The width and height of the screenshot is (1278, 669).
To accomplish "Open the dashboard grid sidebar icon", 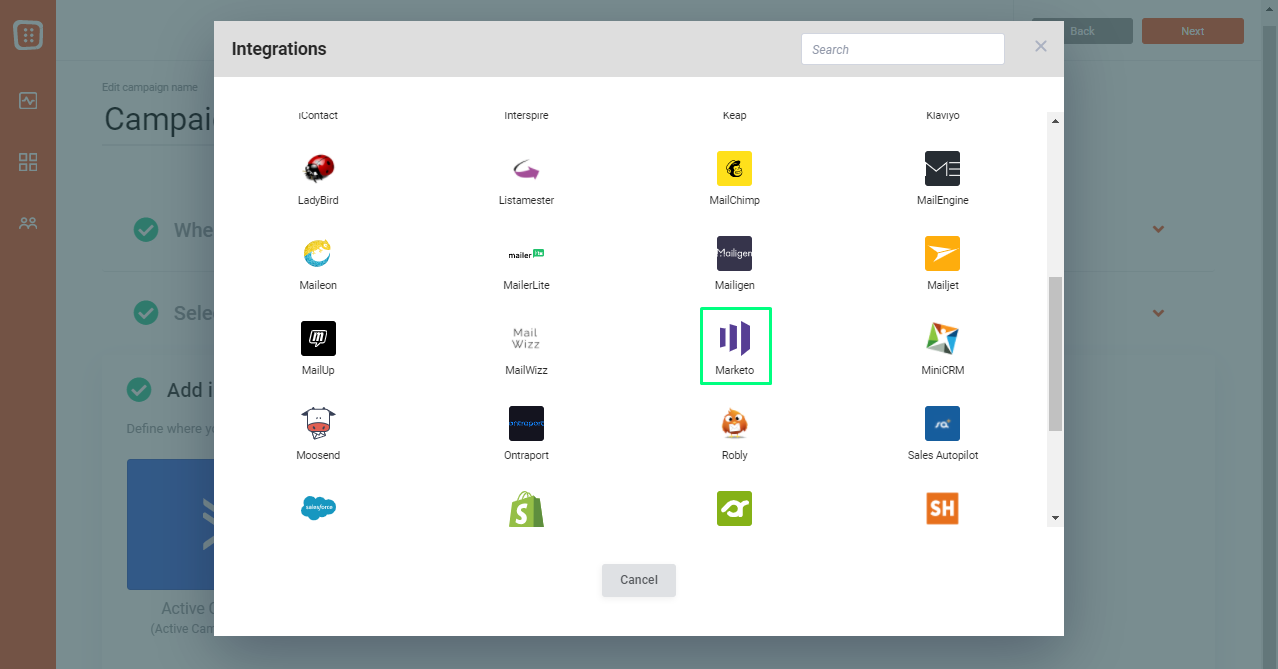I will [x=28, y=162].
